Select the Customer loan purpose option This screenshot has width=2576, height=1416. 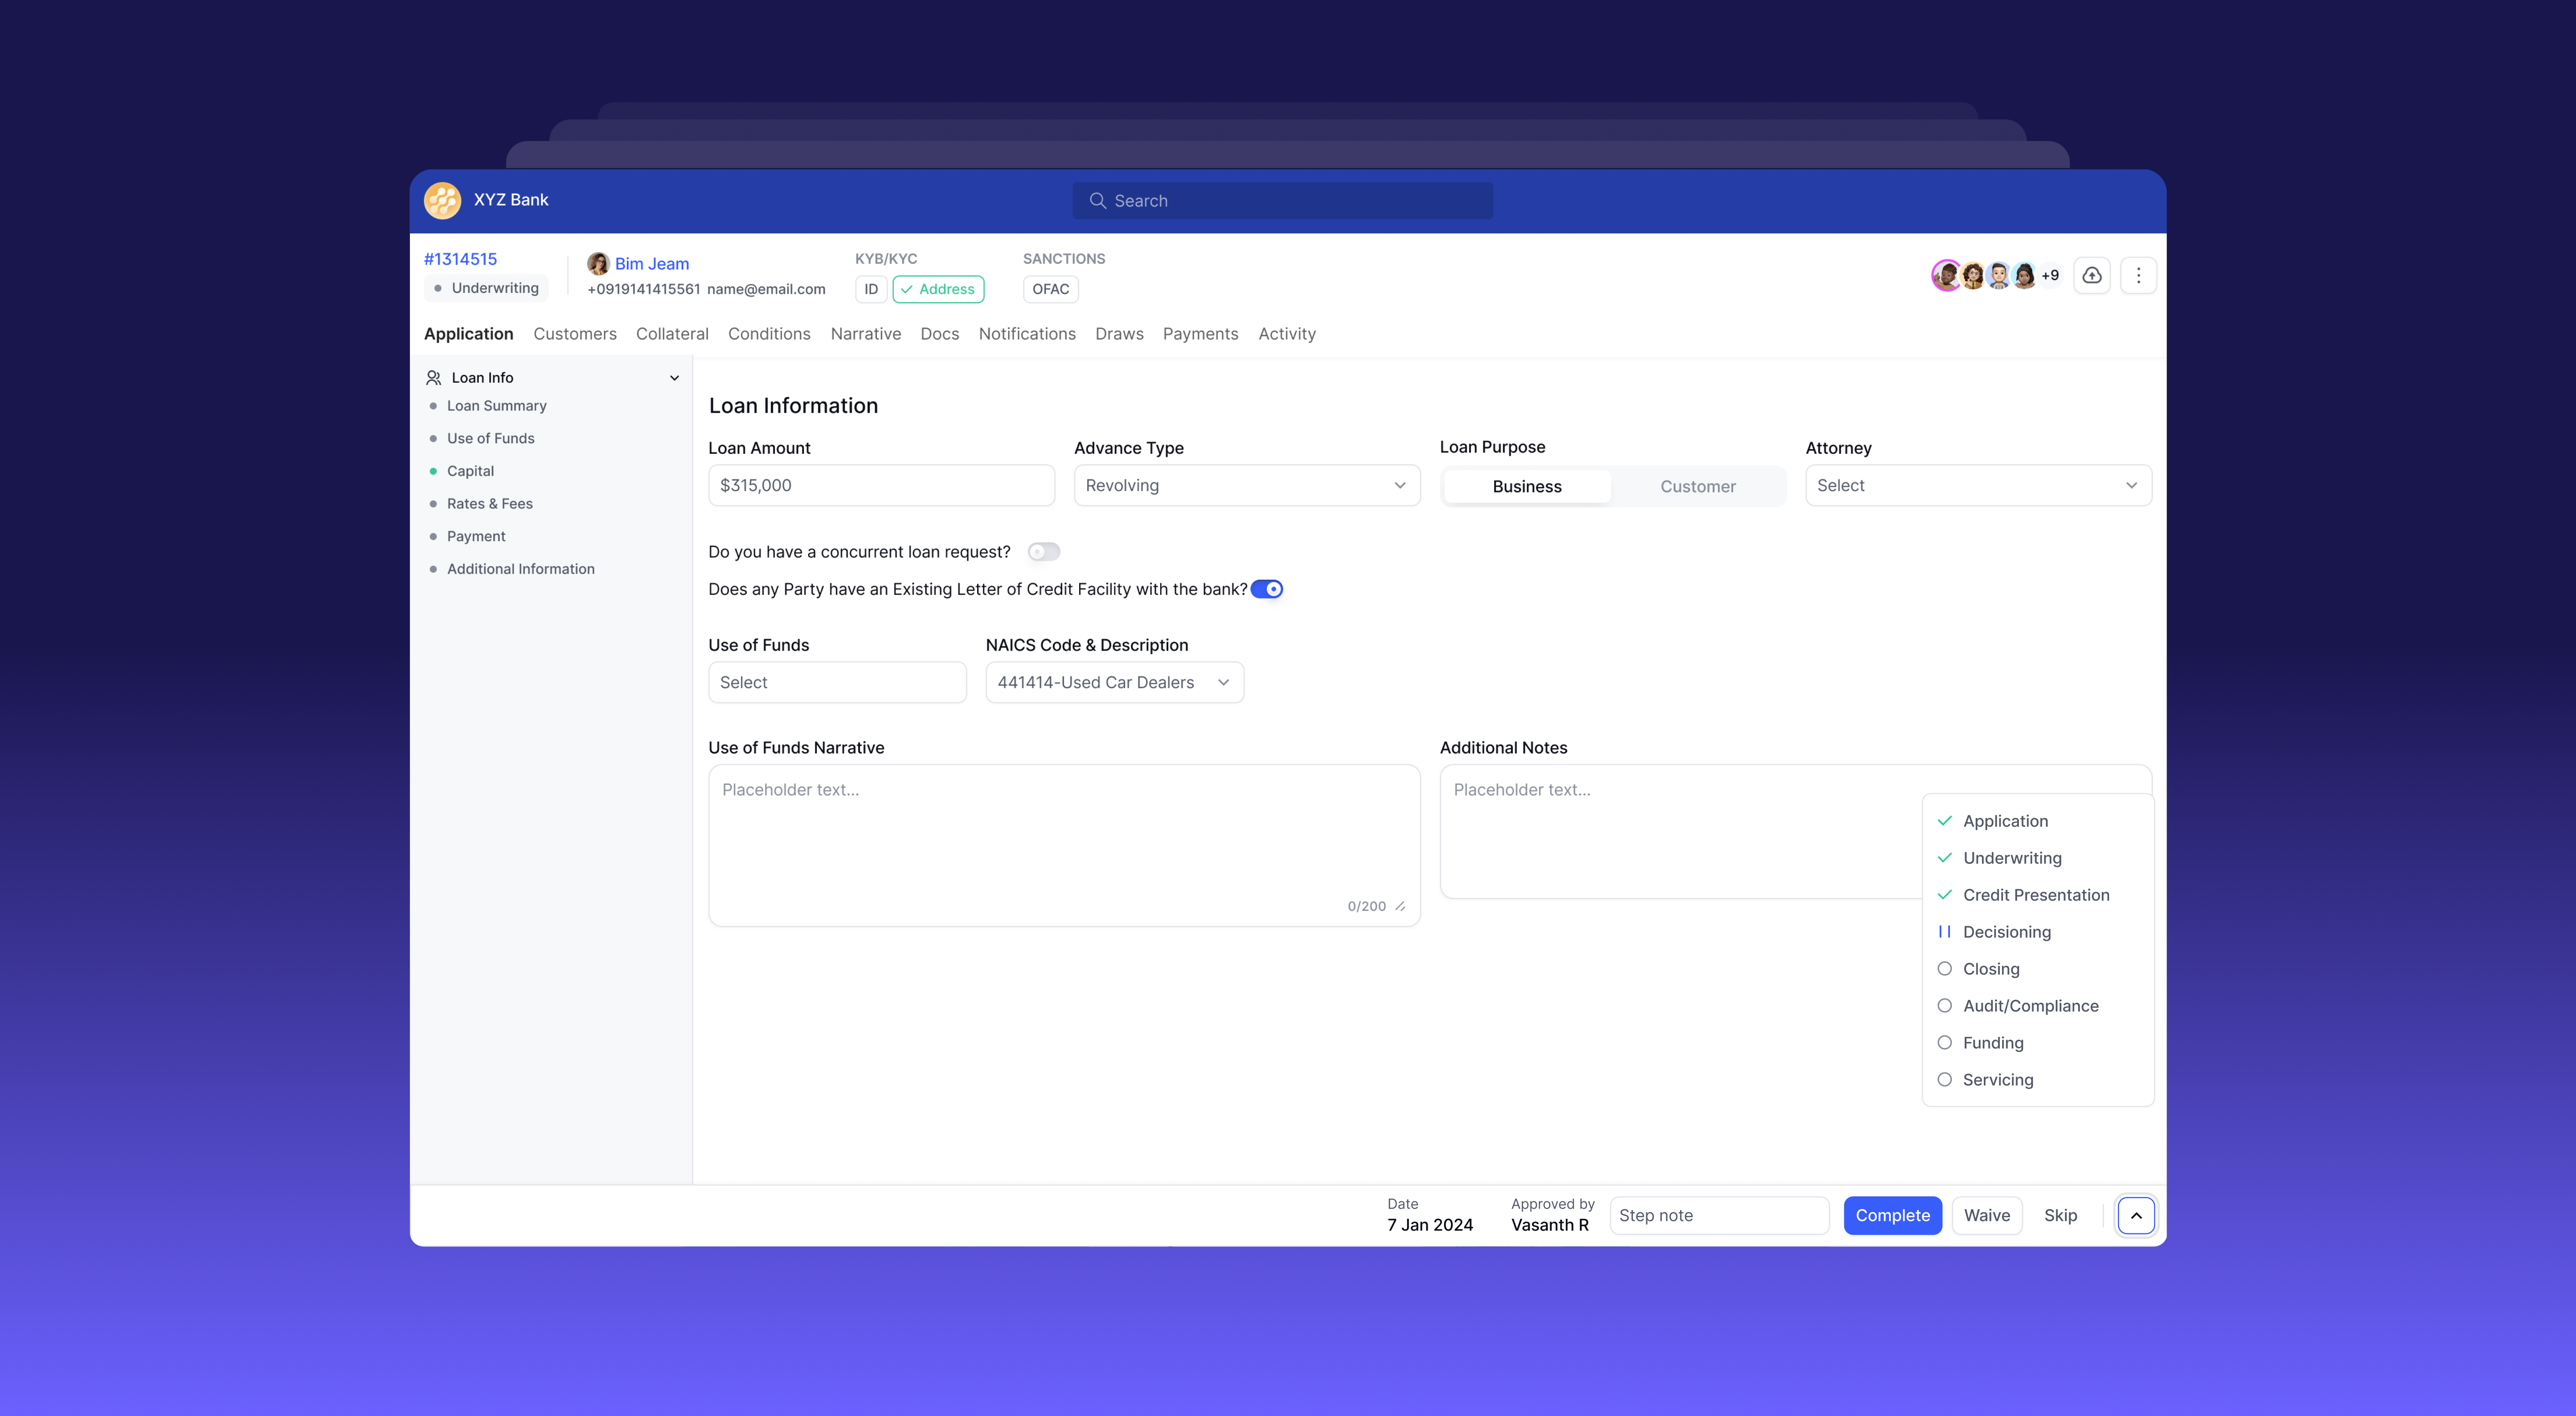[x=1698, y=487]
